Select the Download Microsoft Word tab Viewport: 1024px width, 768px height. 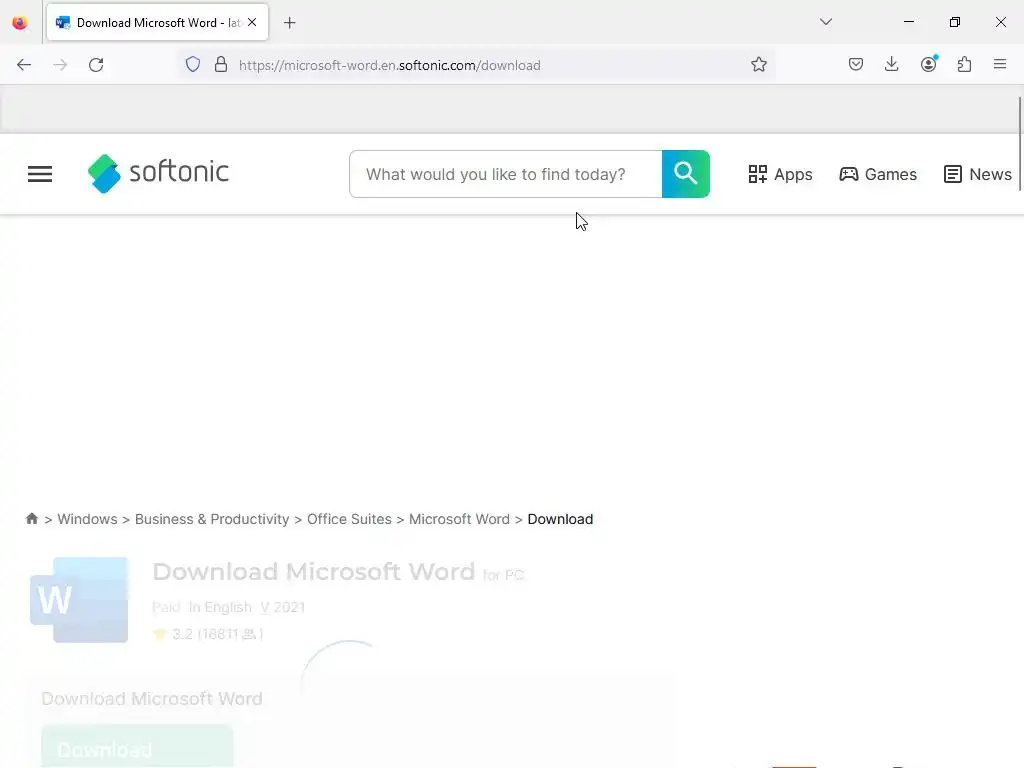pos(157,23)
